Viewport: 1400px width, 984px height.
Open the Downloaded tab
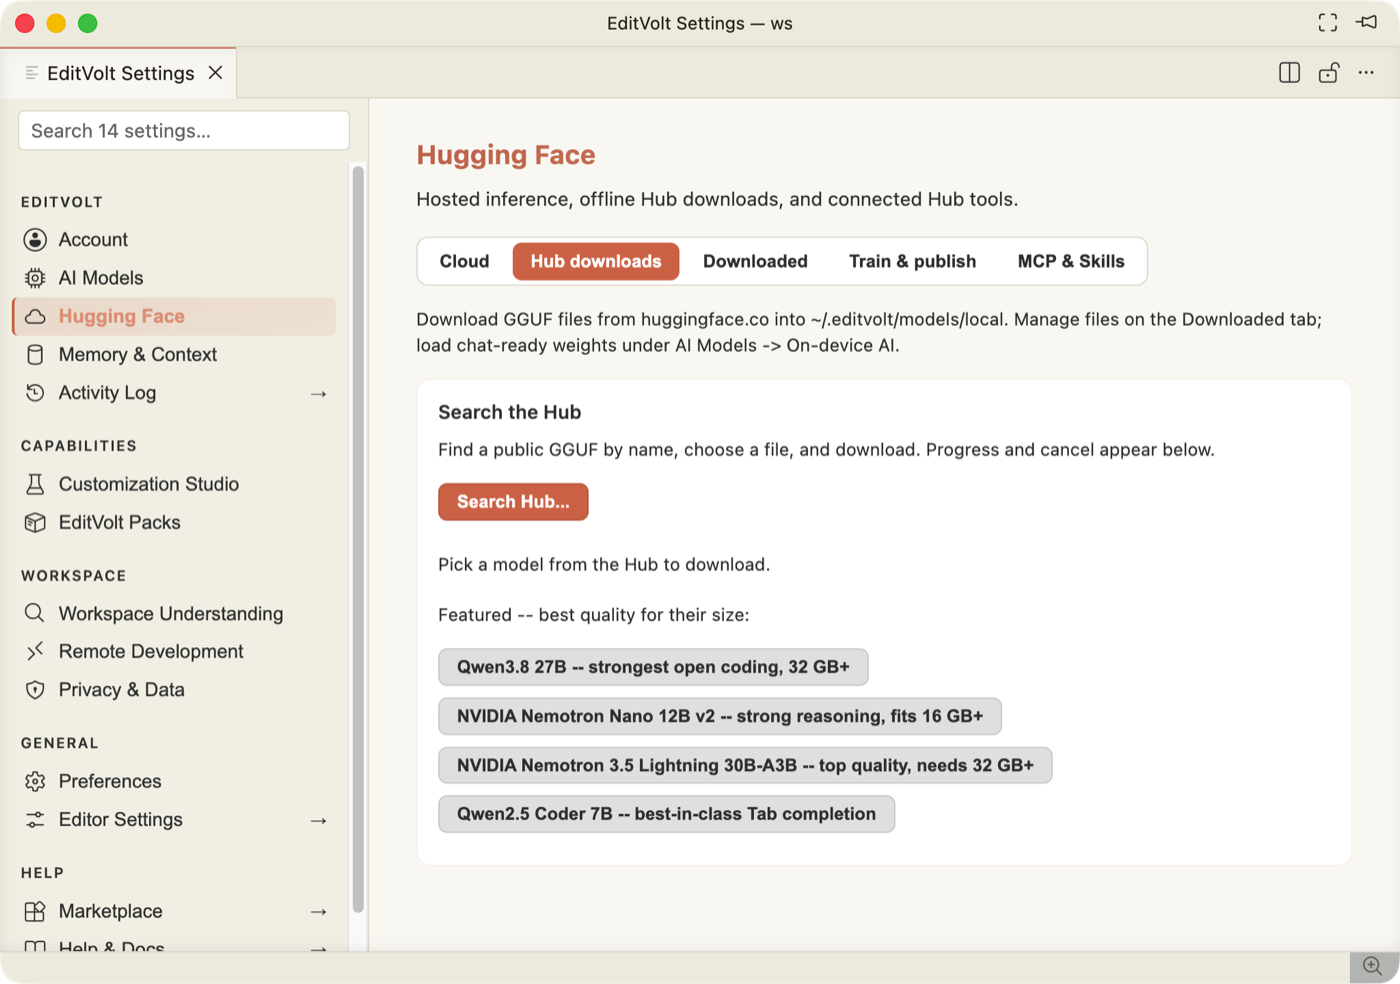755,262
